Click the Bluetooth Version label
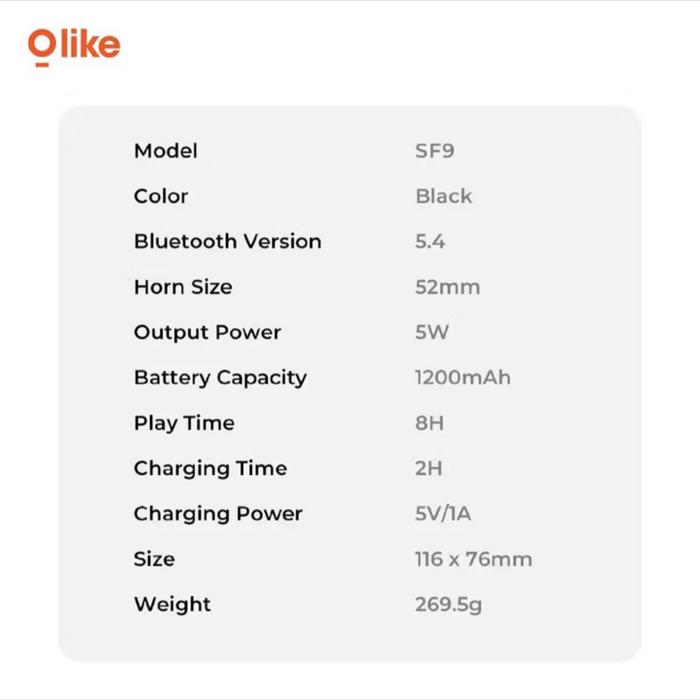700x700 pixels. 227,242
